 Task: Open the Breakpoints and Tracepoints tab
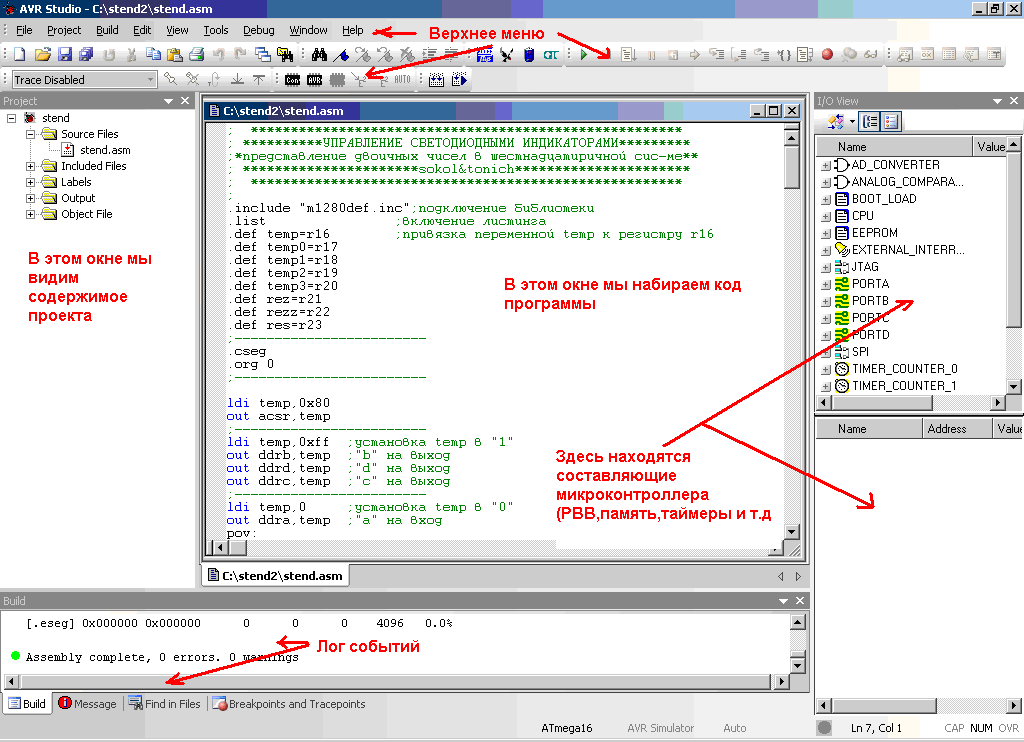point(289,703)
